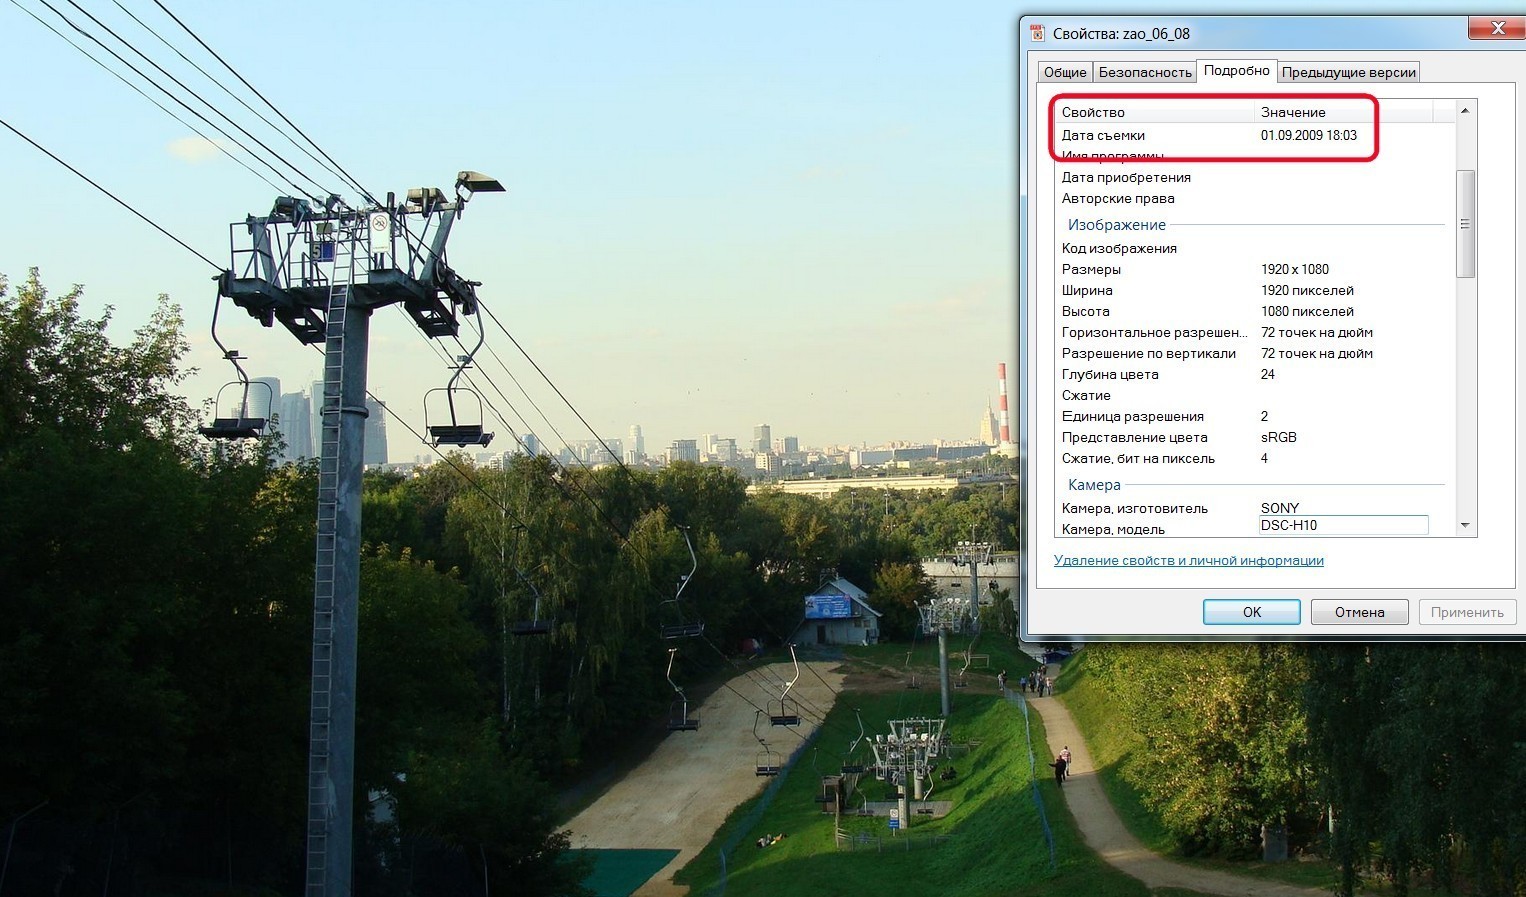Click the Отмена button
1526x897 pixels.
(1360, 612)
